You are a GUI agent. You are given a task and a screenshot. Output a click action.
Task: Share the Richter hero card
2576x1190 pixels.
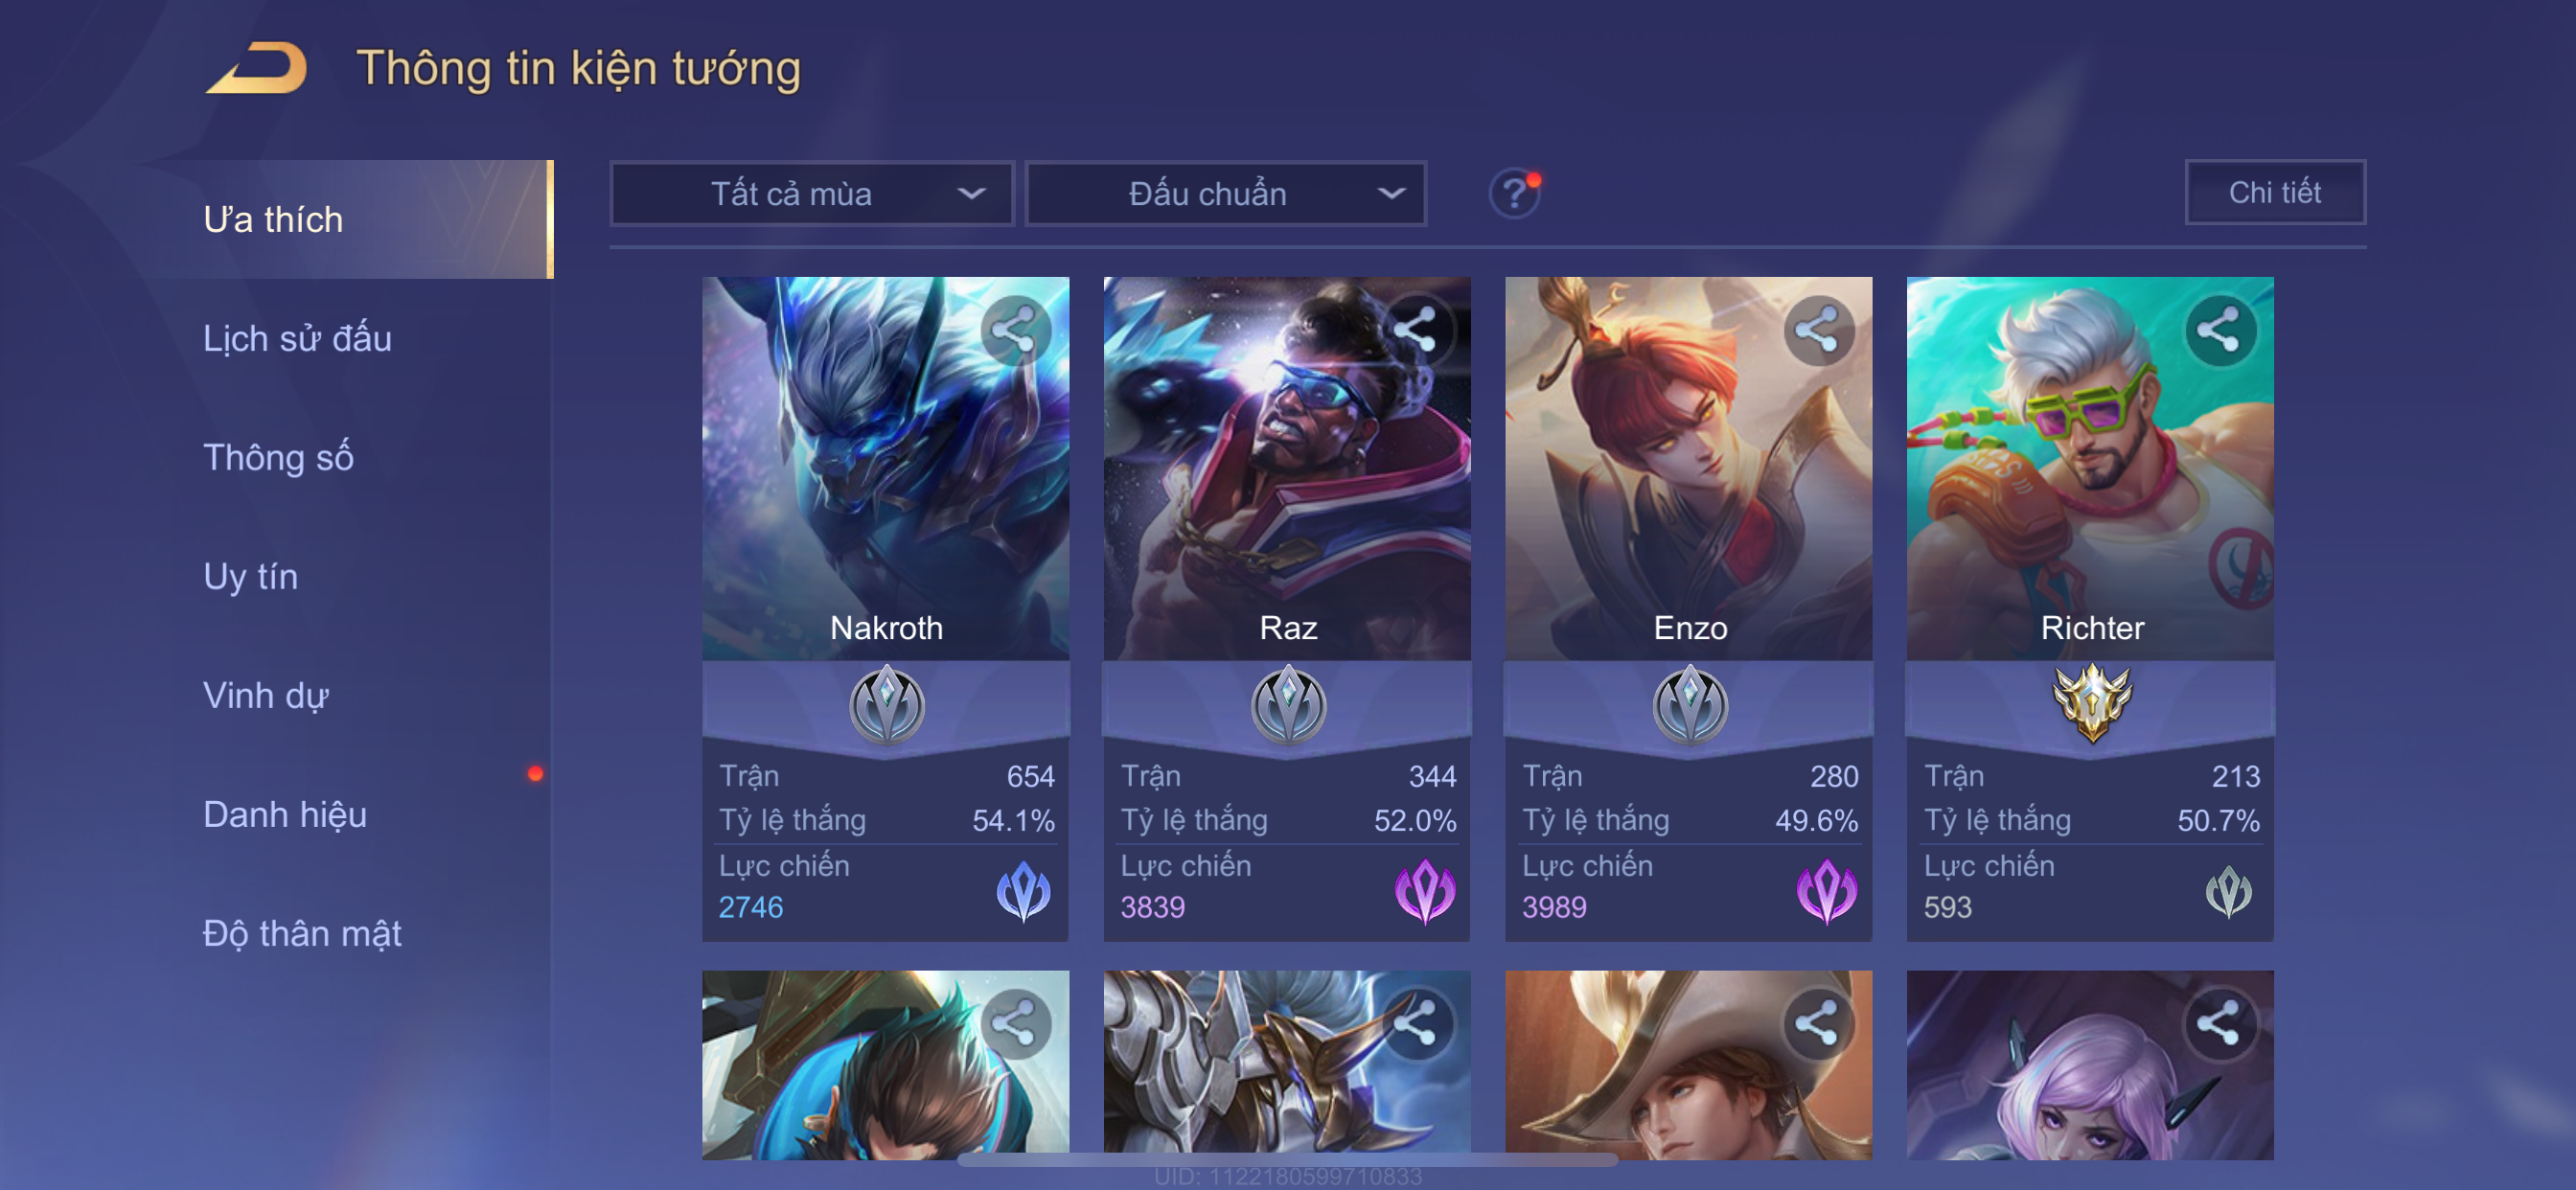coord(2219,330)
